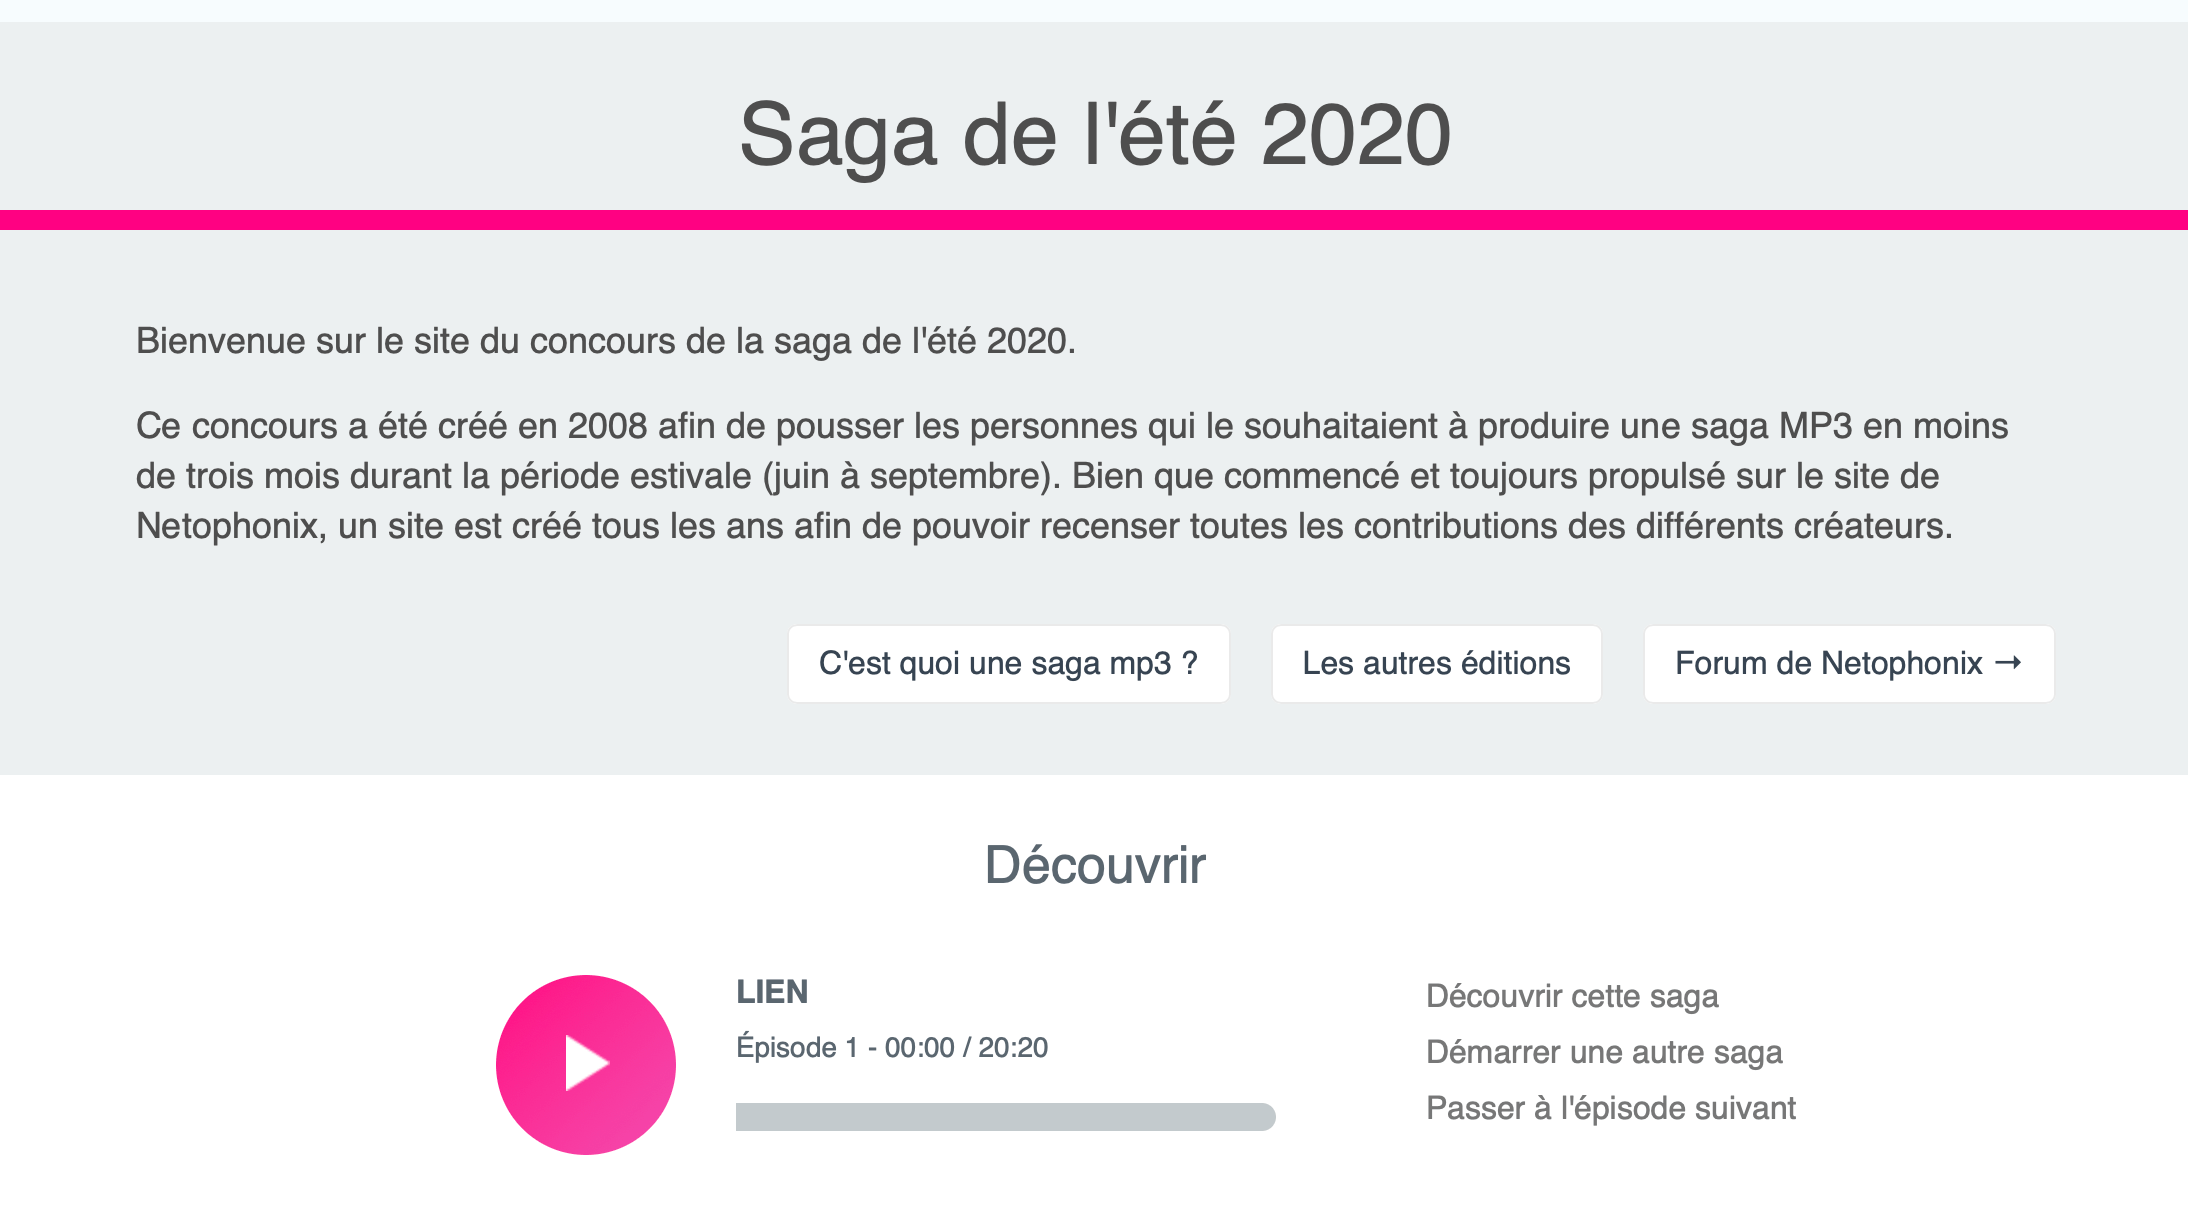Click the arrow icon beside Forum de Netophonix
Screen dimensions: 2188x1232
coord(2009,663)
